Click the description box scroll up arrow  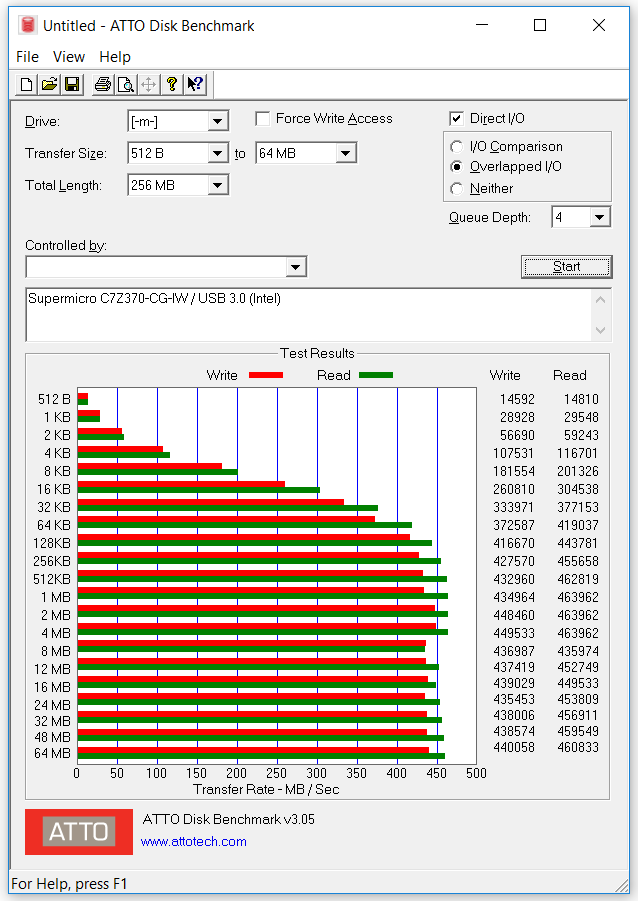[601, 300]
